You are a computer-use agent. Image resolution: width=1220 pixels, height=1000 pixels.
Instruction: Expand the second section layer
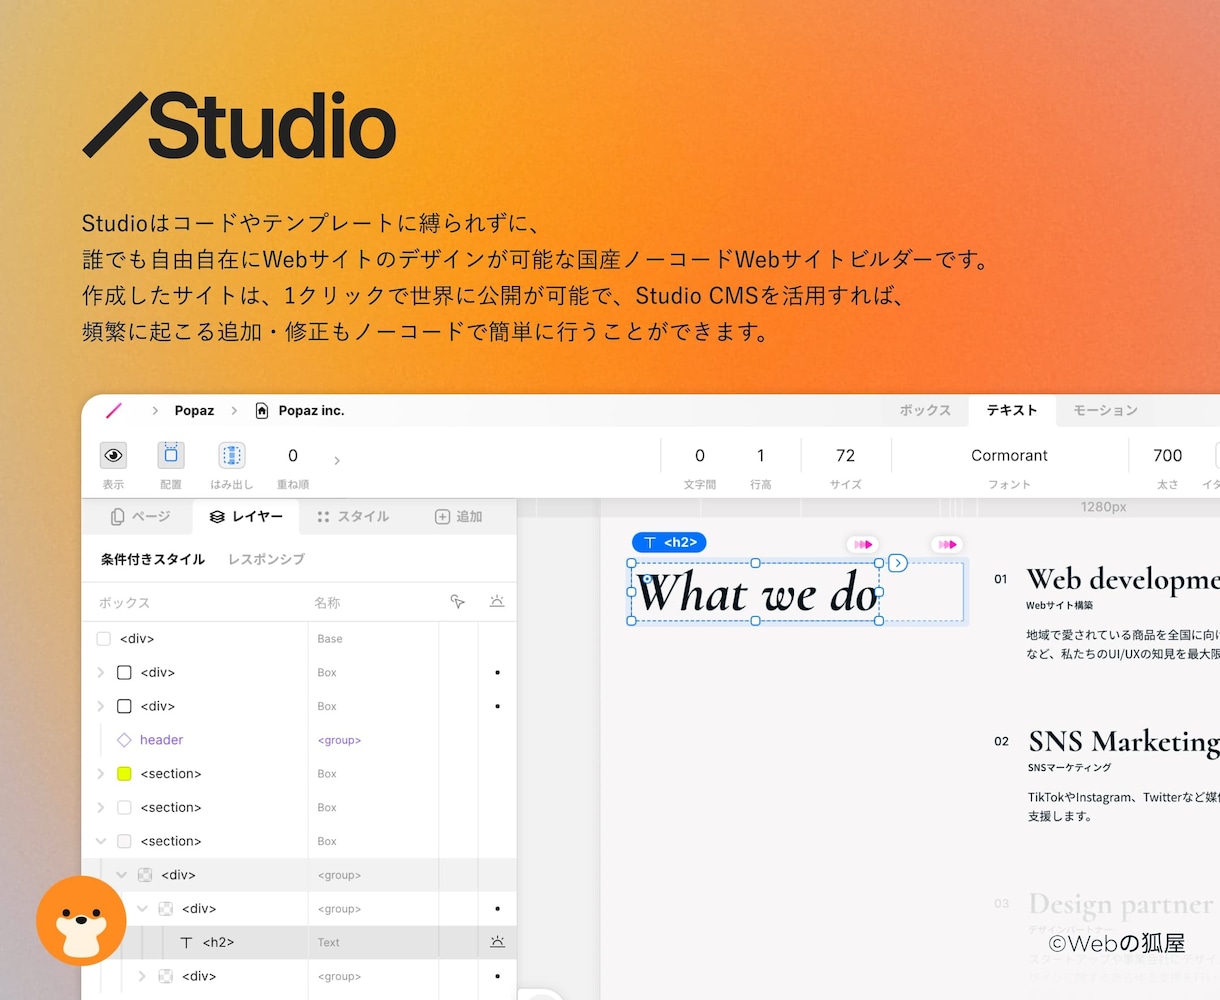pyautogui.click(x=100, y=807)
